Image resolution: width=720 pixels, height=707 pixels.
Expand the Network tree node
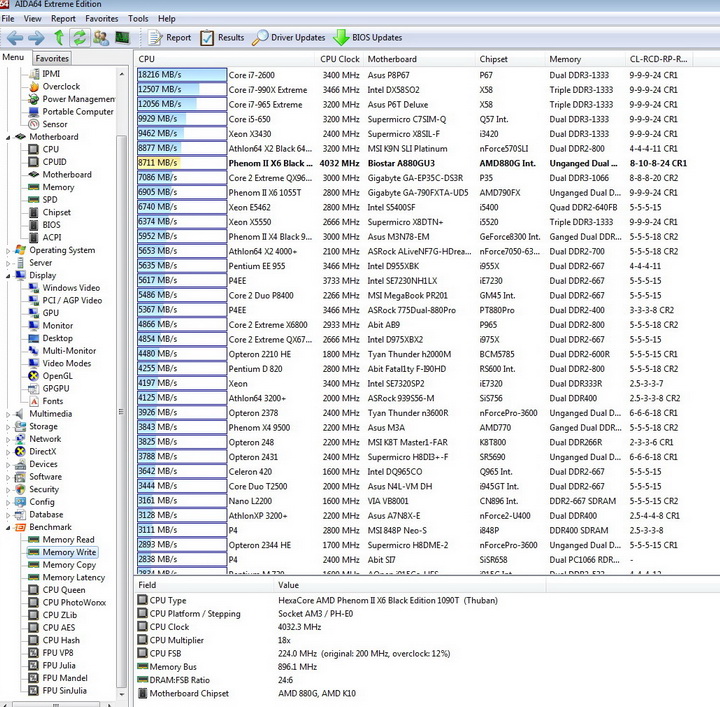(x=8, y=439)
